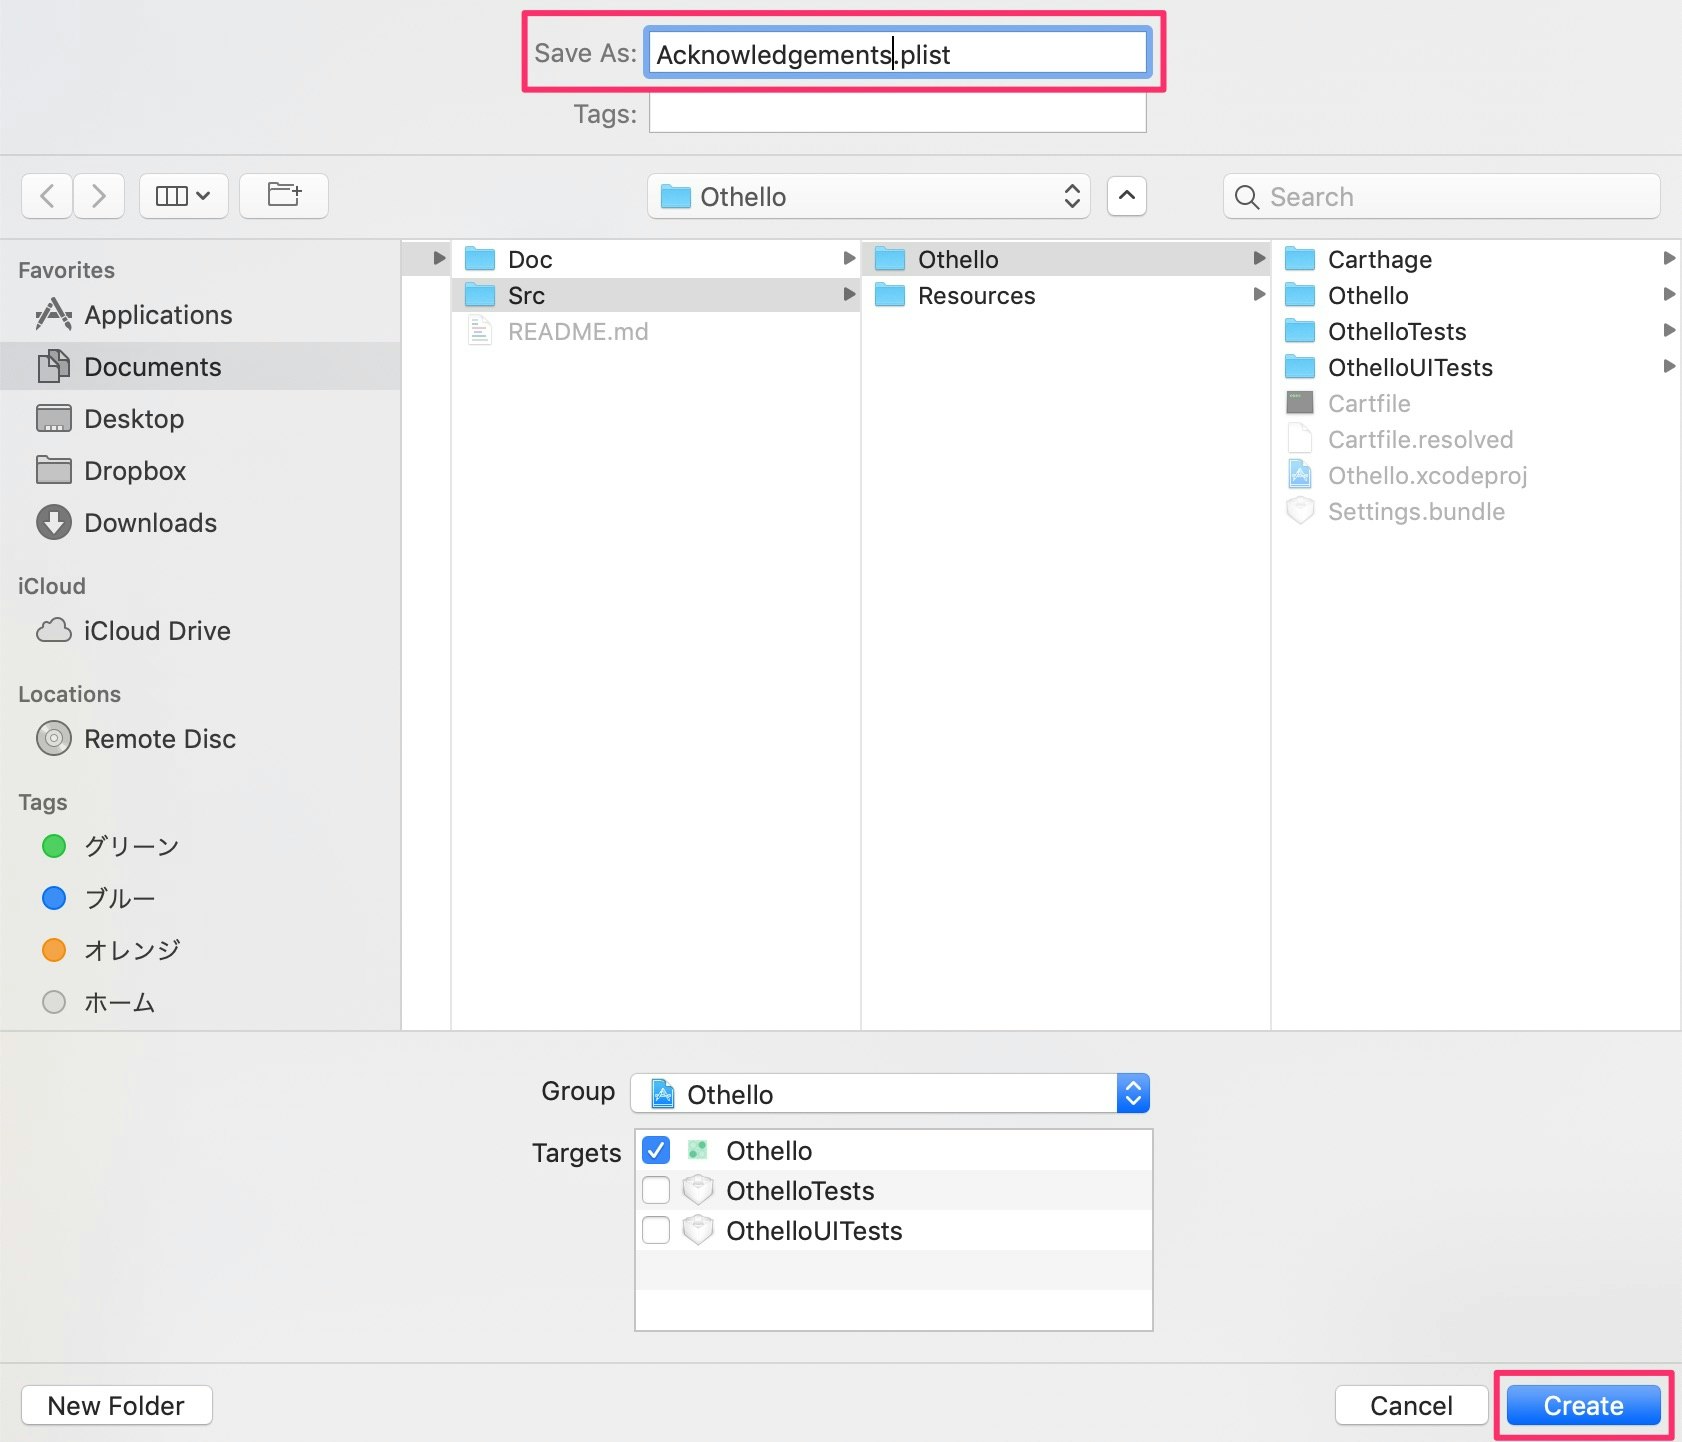Viewport: 1682px width, 1442px height.
Task: Select the OthelloUITests folder in file browser
Action: point(1476,368)
